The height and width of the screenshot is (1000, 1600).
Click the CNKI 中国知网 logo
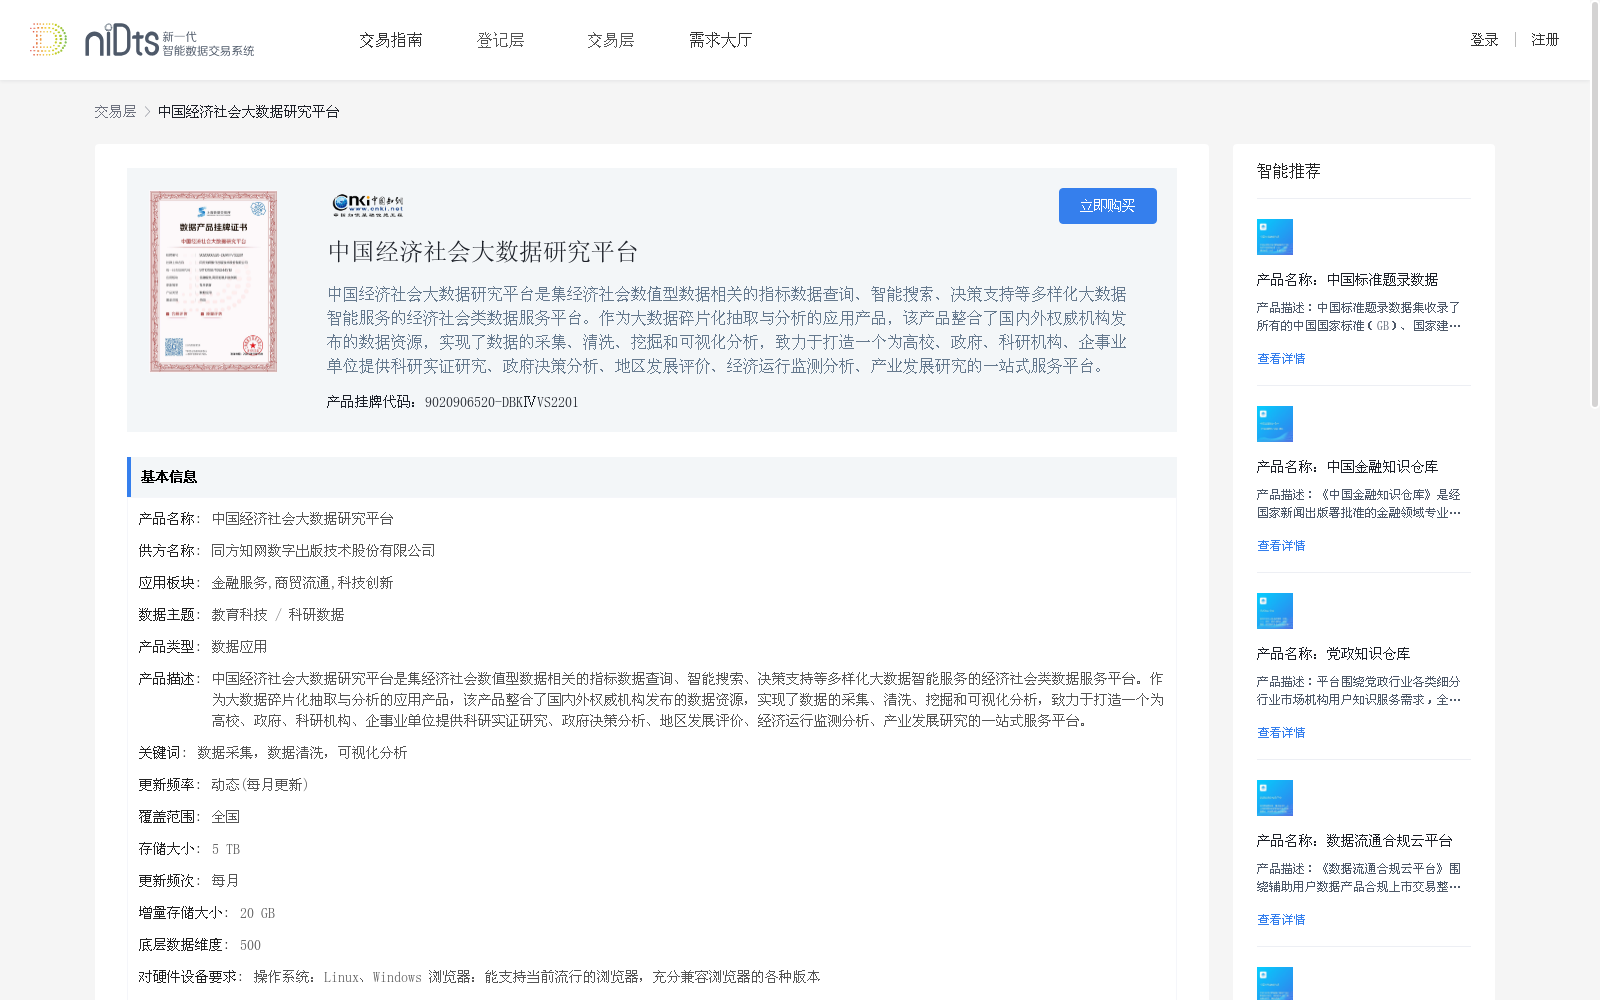coord(368,205)
